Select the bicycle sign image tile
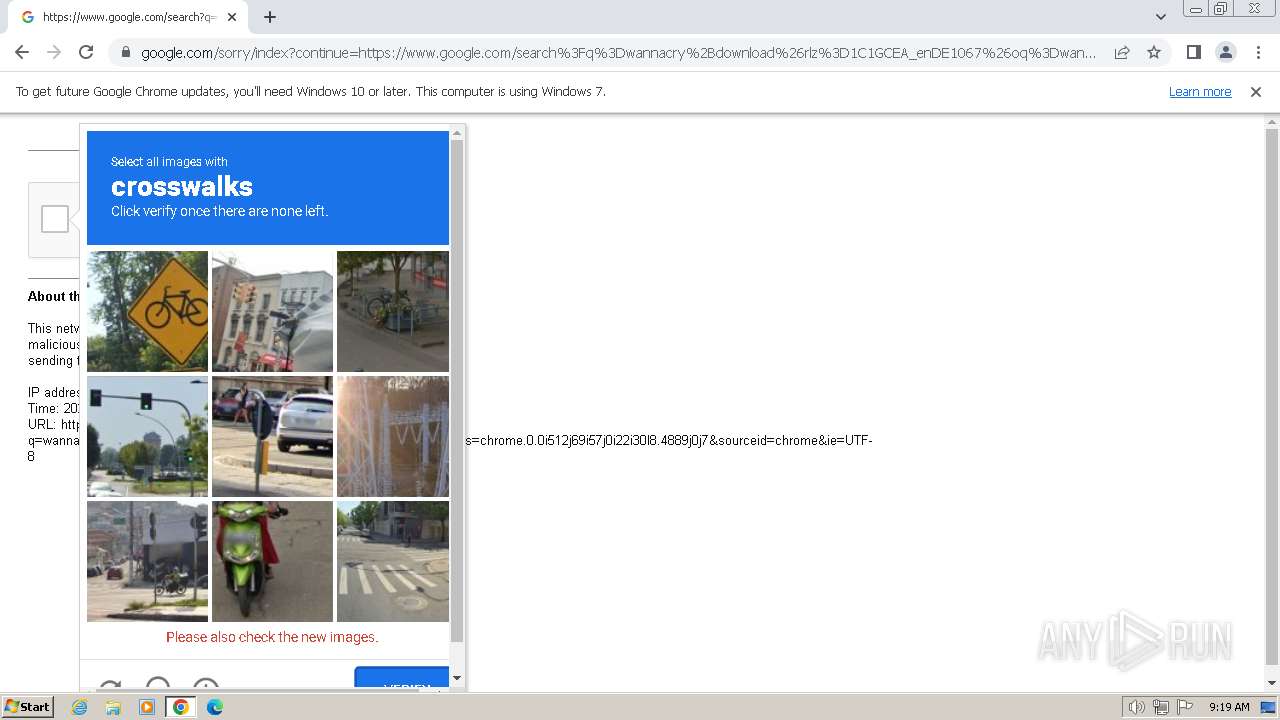 [x=147, y=311]
